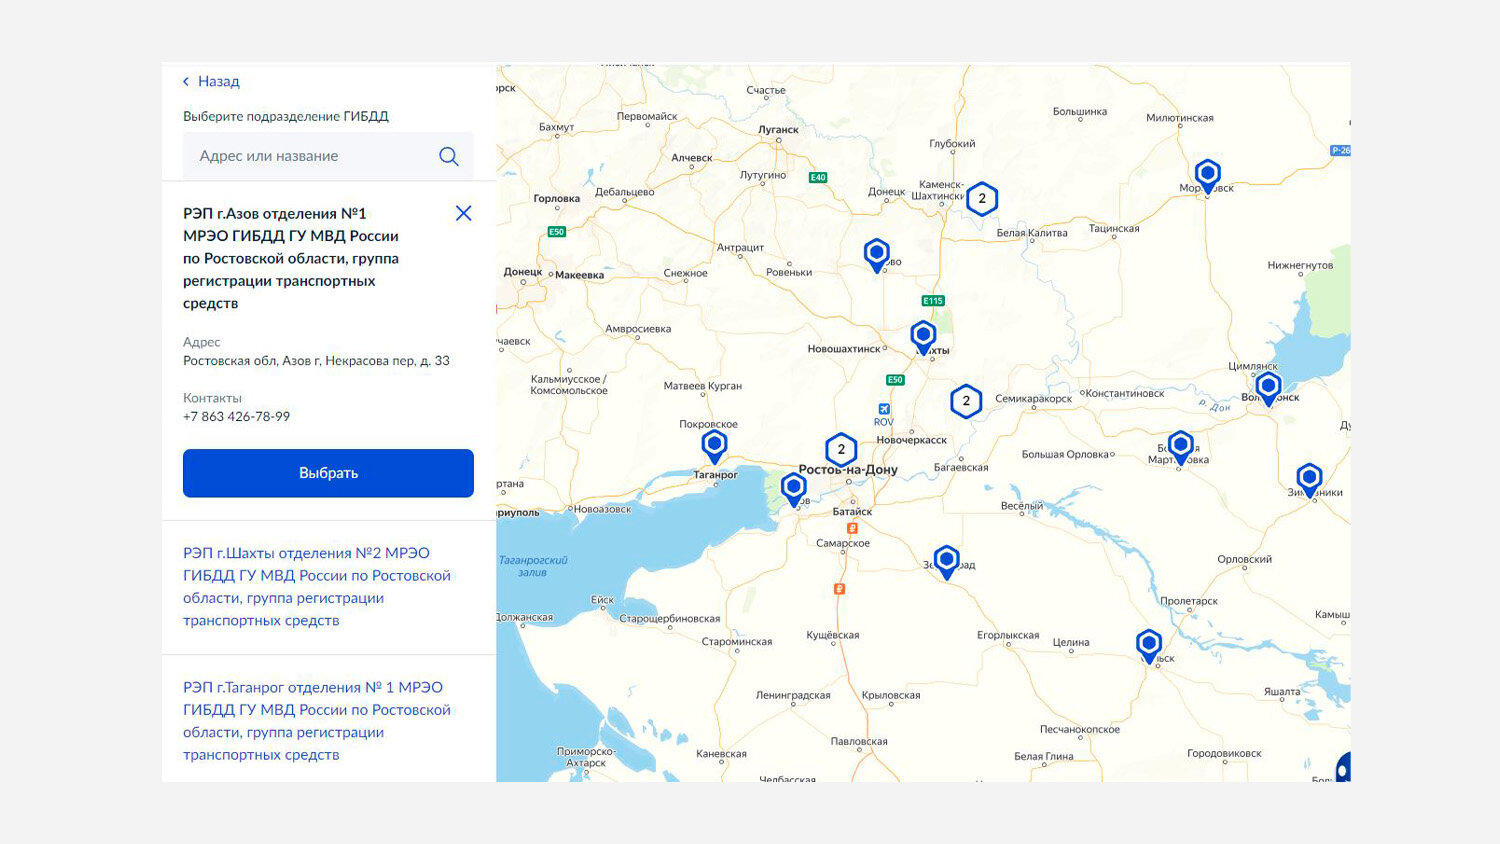Click the Пролетарск label on the map
This screenshot has width=1500, height=844.
(1189, 602)
